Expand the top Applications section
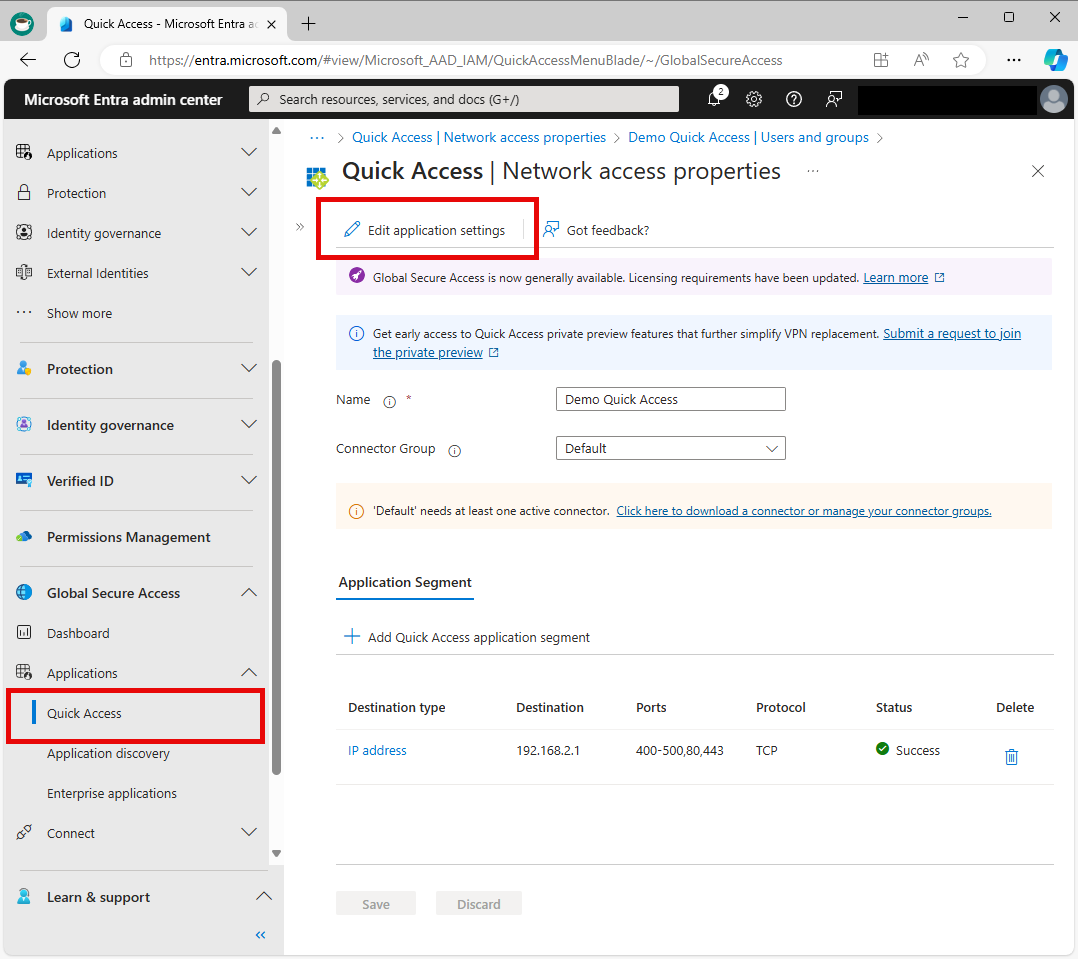1078x959 pixels. (x=249, y=152)
